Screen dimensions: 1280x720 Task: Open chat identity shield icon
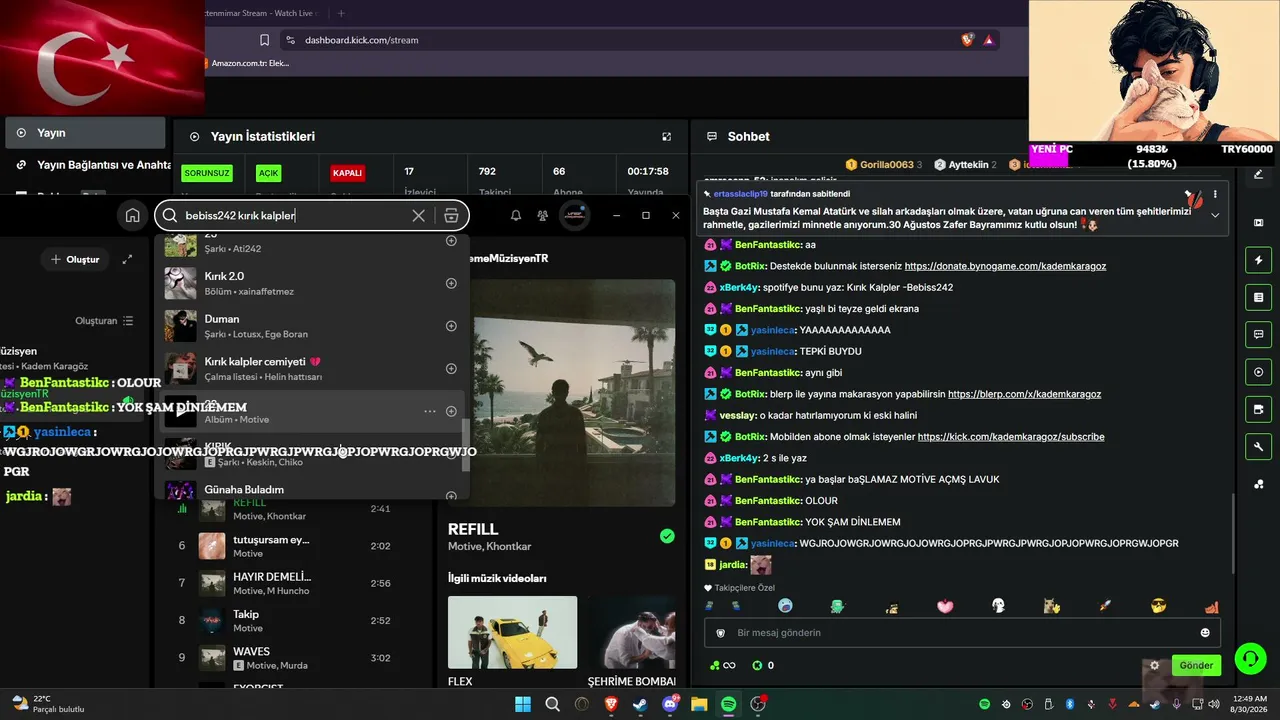point(720,633)
